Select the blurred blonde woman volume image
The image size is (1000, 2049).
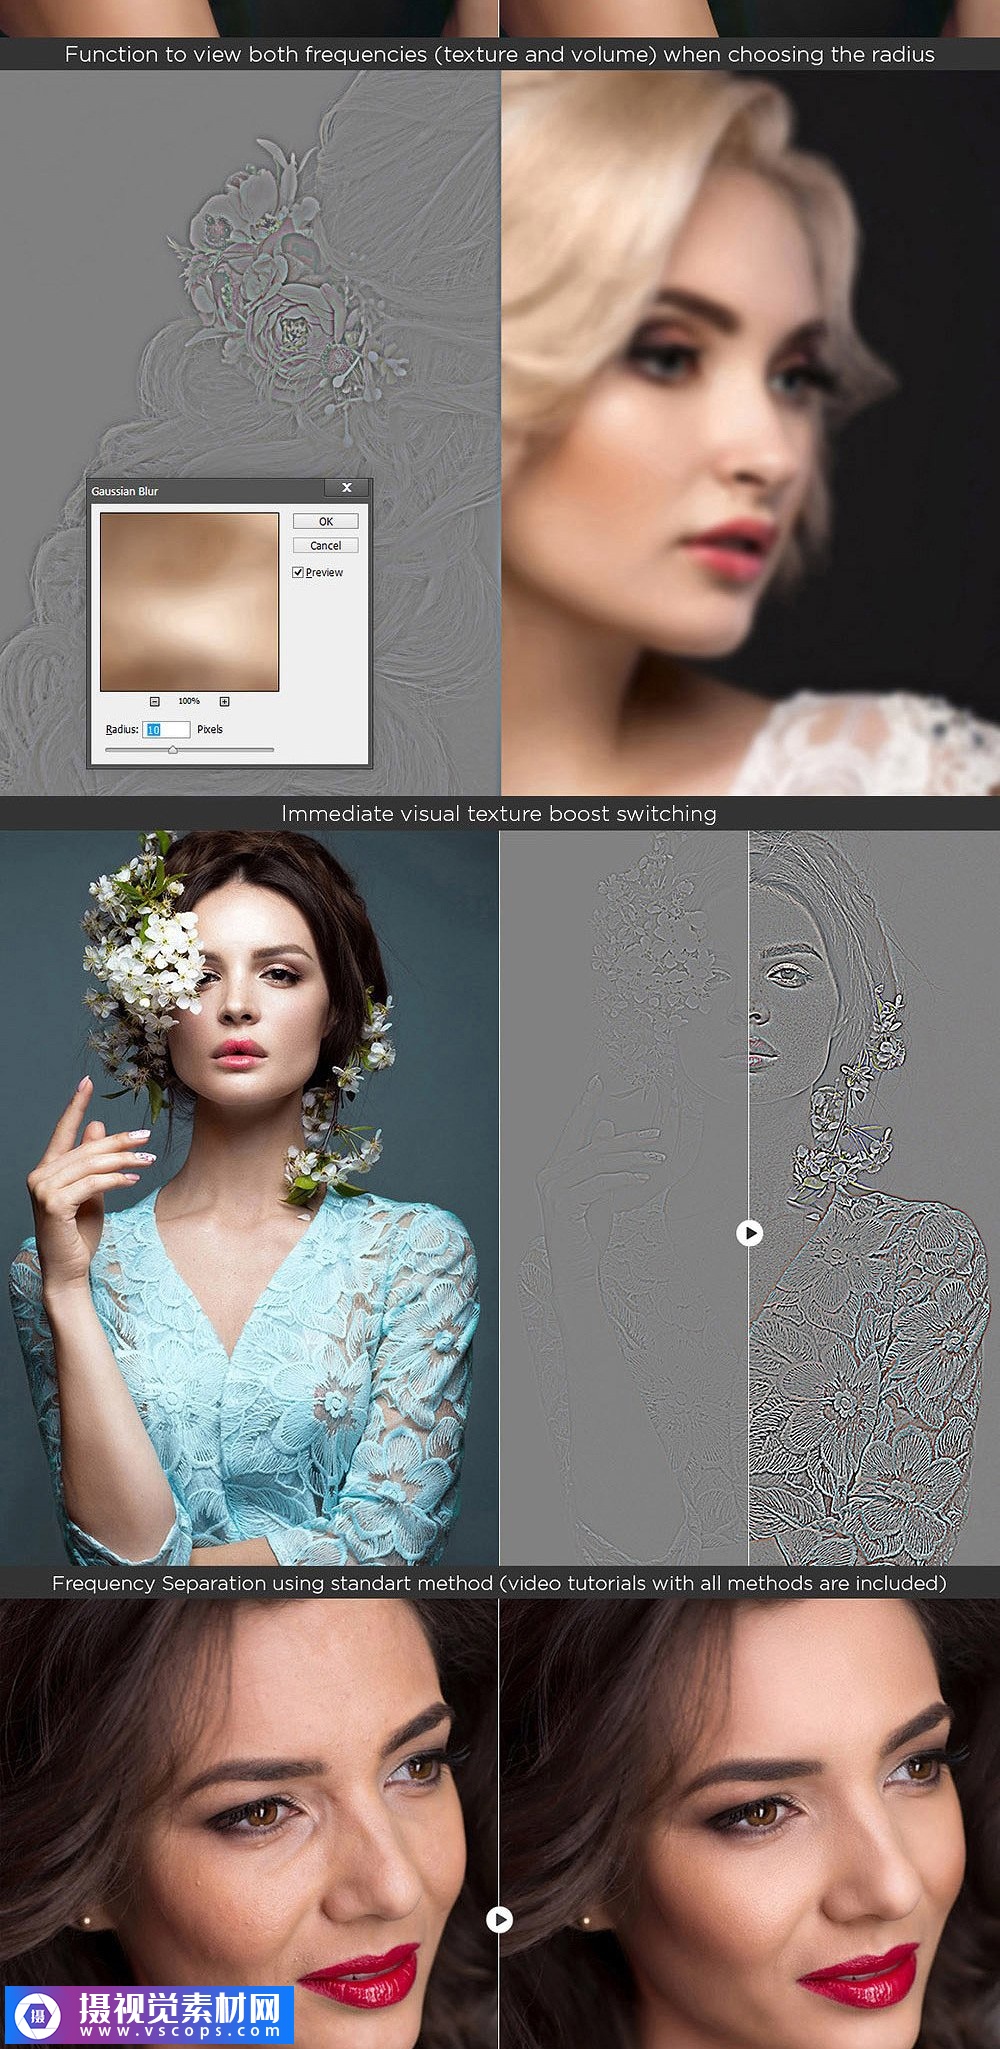pyautogui.click(x=750, y=432)
